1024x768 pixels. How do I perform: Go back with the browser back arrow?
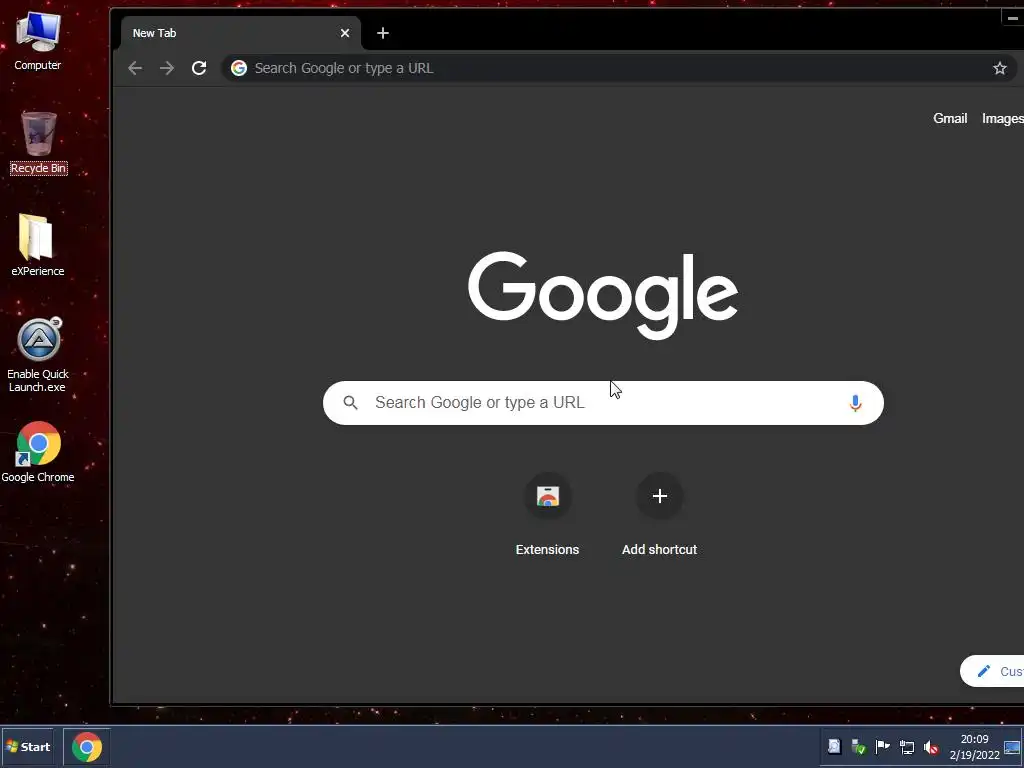coord(135,68)
